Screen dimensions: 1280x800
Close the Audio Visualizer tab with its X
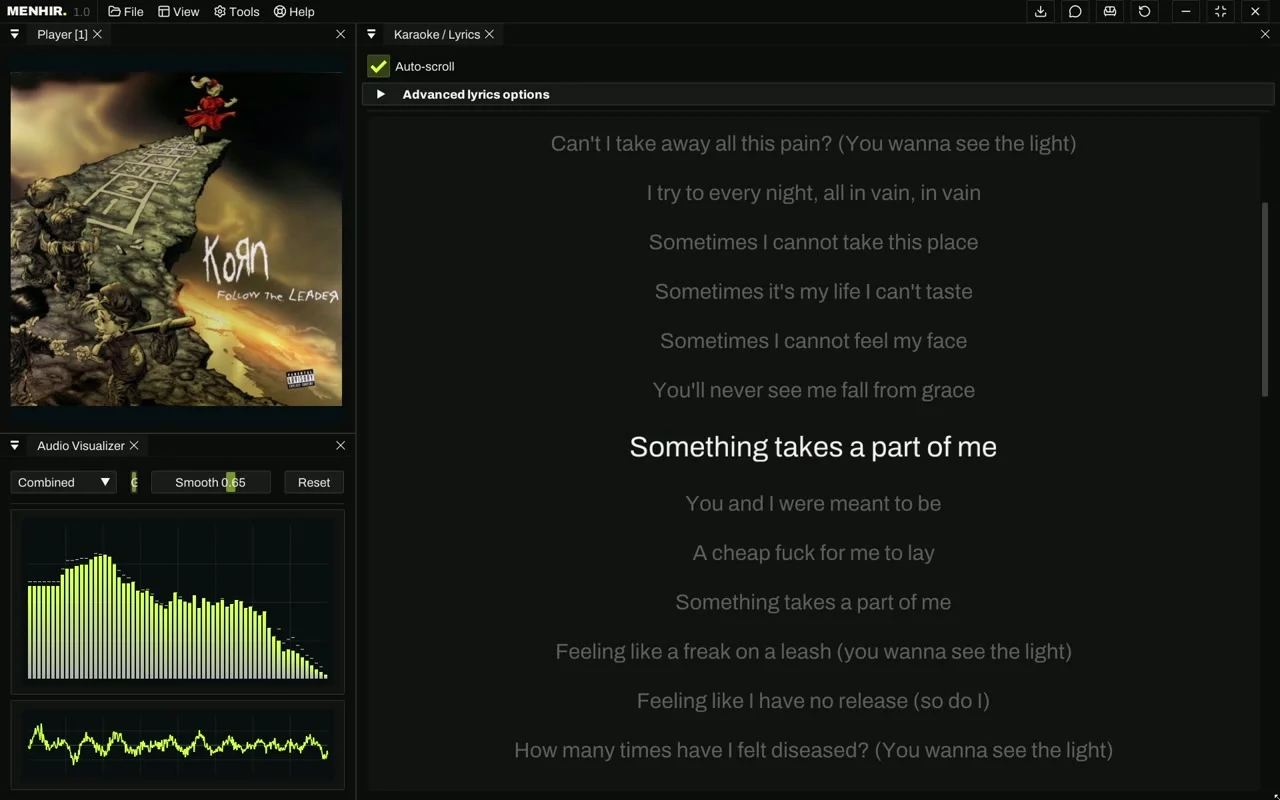[x=134, y=445]
